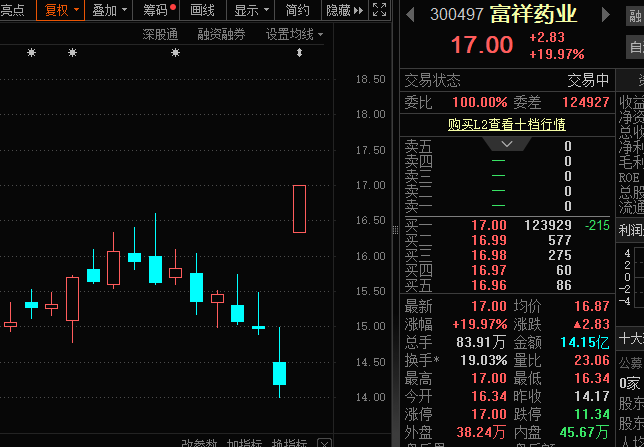Click the 融资融券 margin trading tag
The height and width of the screenshot is (447, 644).
(221, 34)
